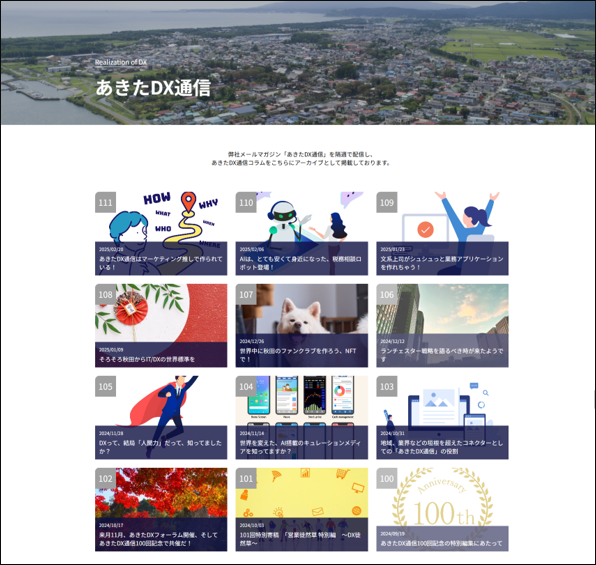Click the 111 number badge

(x=105, y=202)
